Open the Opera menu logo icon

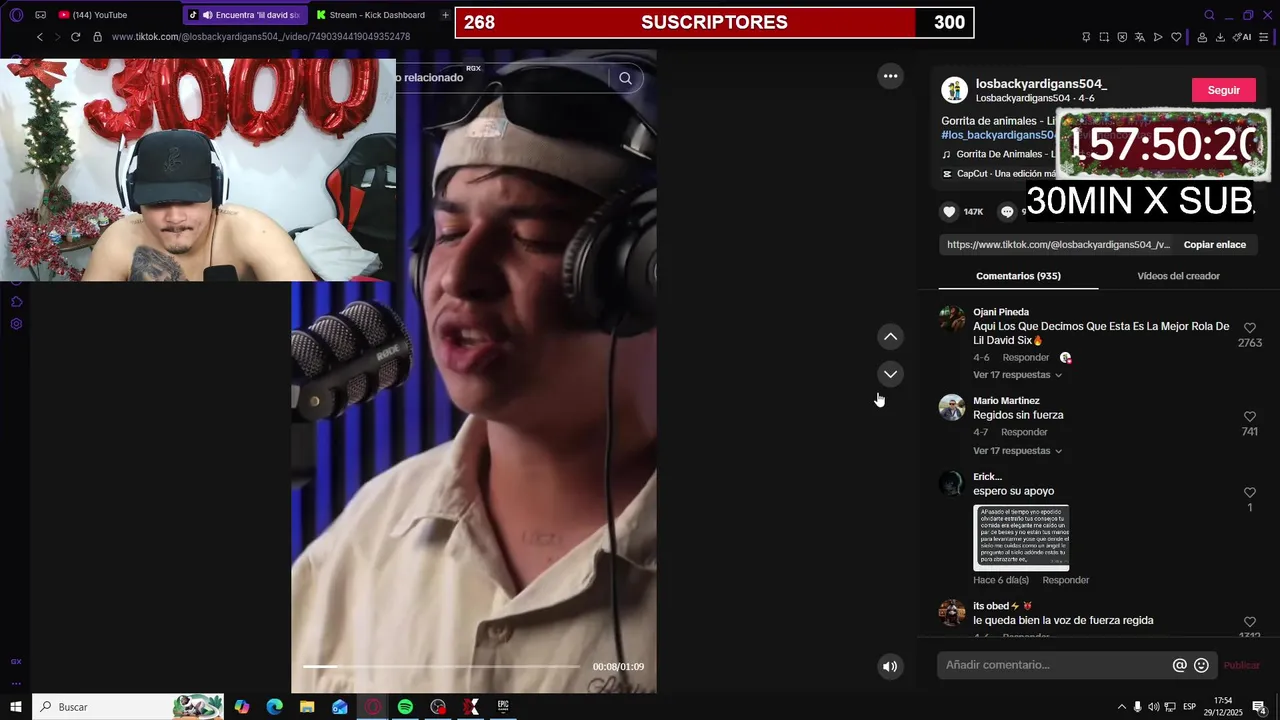(x=16, y=15)
